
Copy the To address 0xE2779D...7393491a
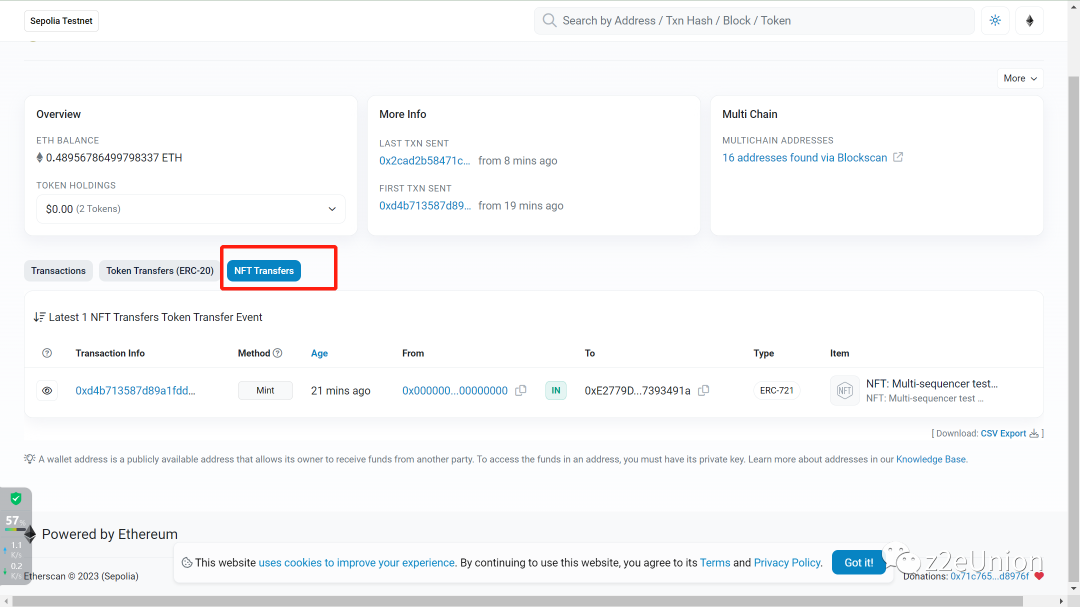[704, 391]
